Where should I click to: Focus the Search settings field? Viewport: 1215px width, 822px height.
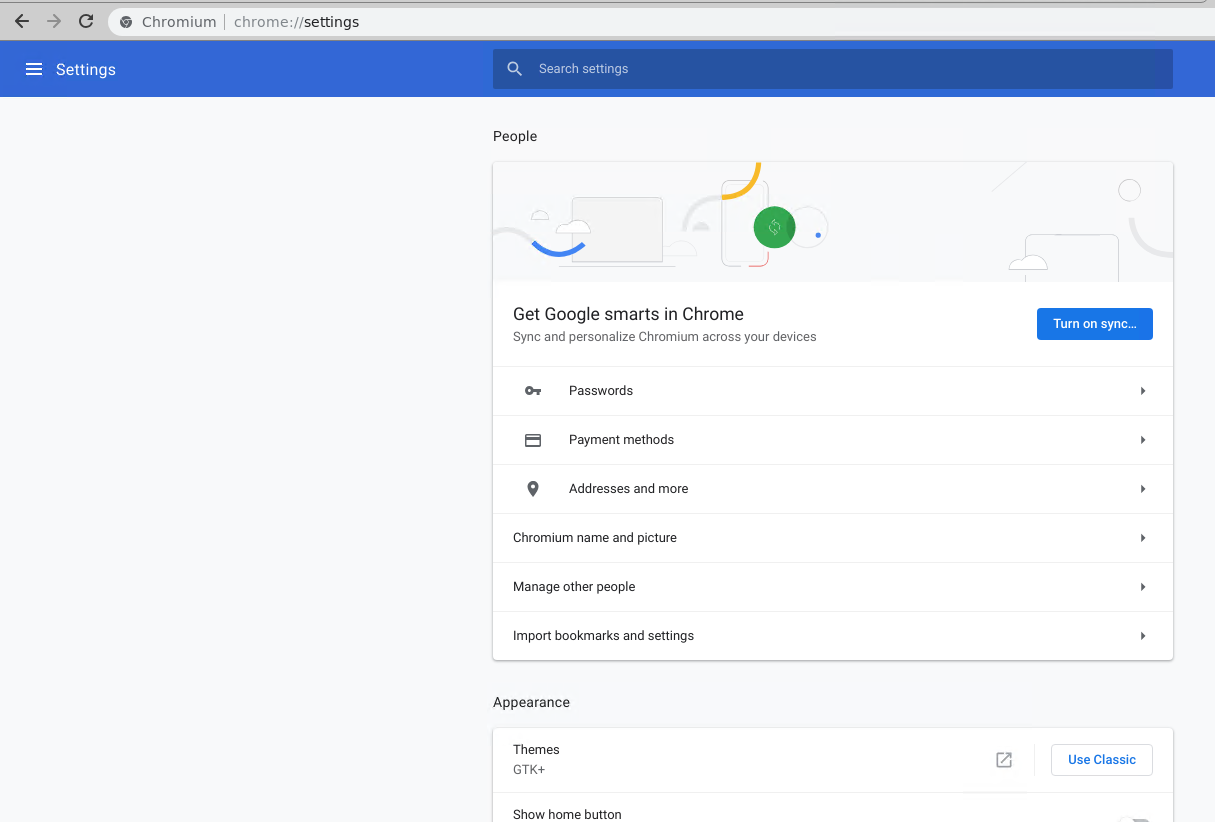coord(833,69)
